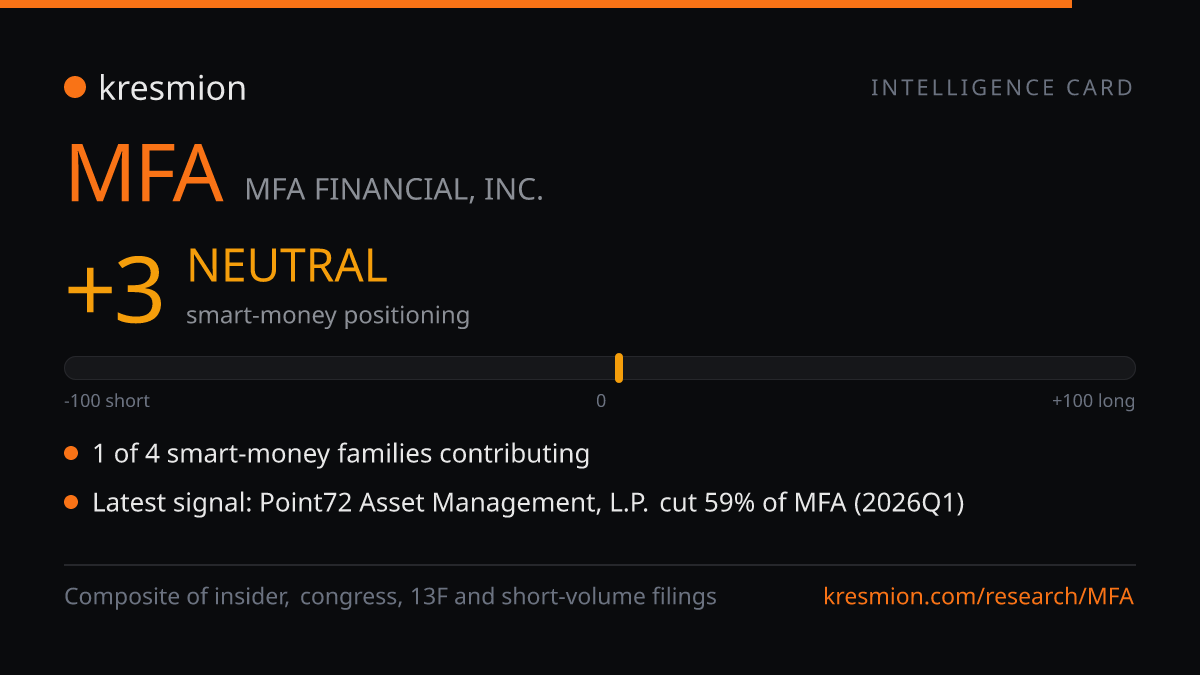Click the bullet dot beside Latest signal
This screenshot has width=1200, height=675.
pyautogui.click(x=71, y=503)
